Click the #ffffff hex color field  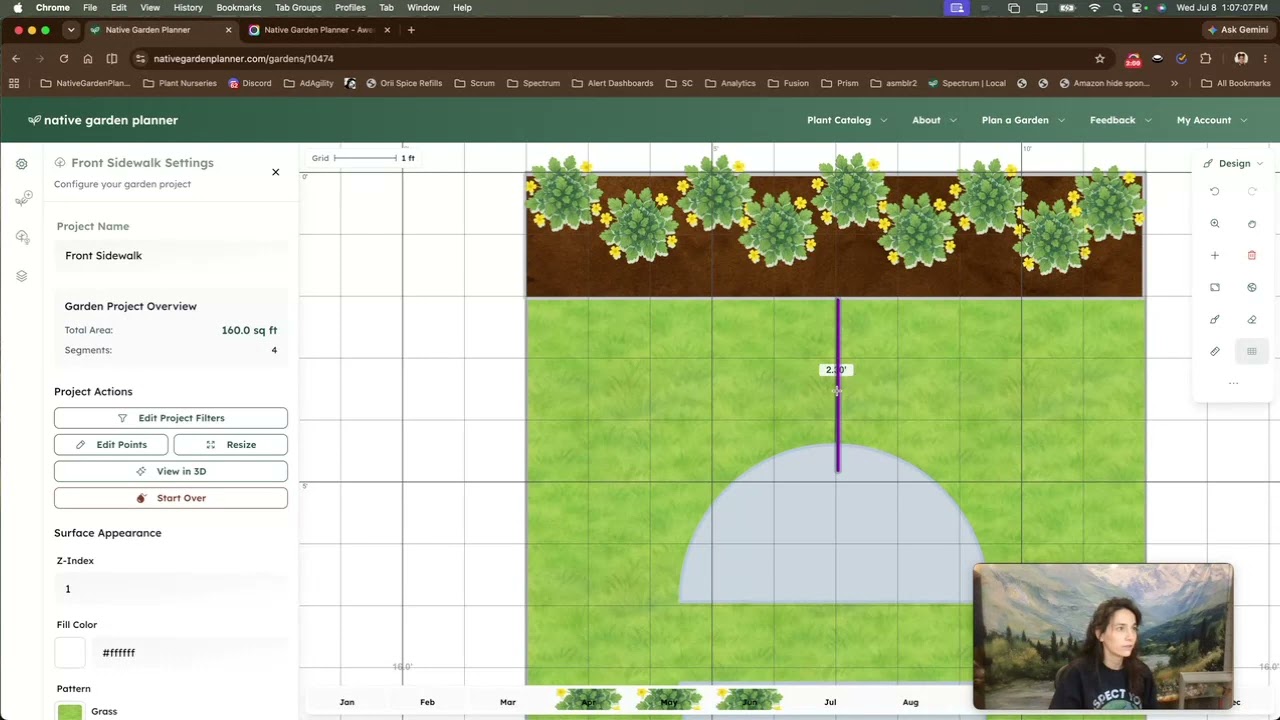pyautogui.click(x=190, y=653)
